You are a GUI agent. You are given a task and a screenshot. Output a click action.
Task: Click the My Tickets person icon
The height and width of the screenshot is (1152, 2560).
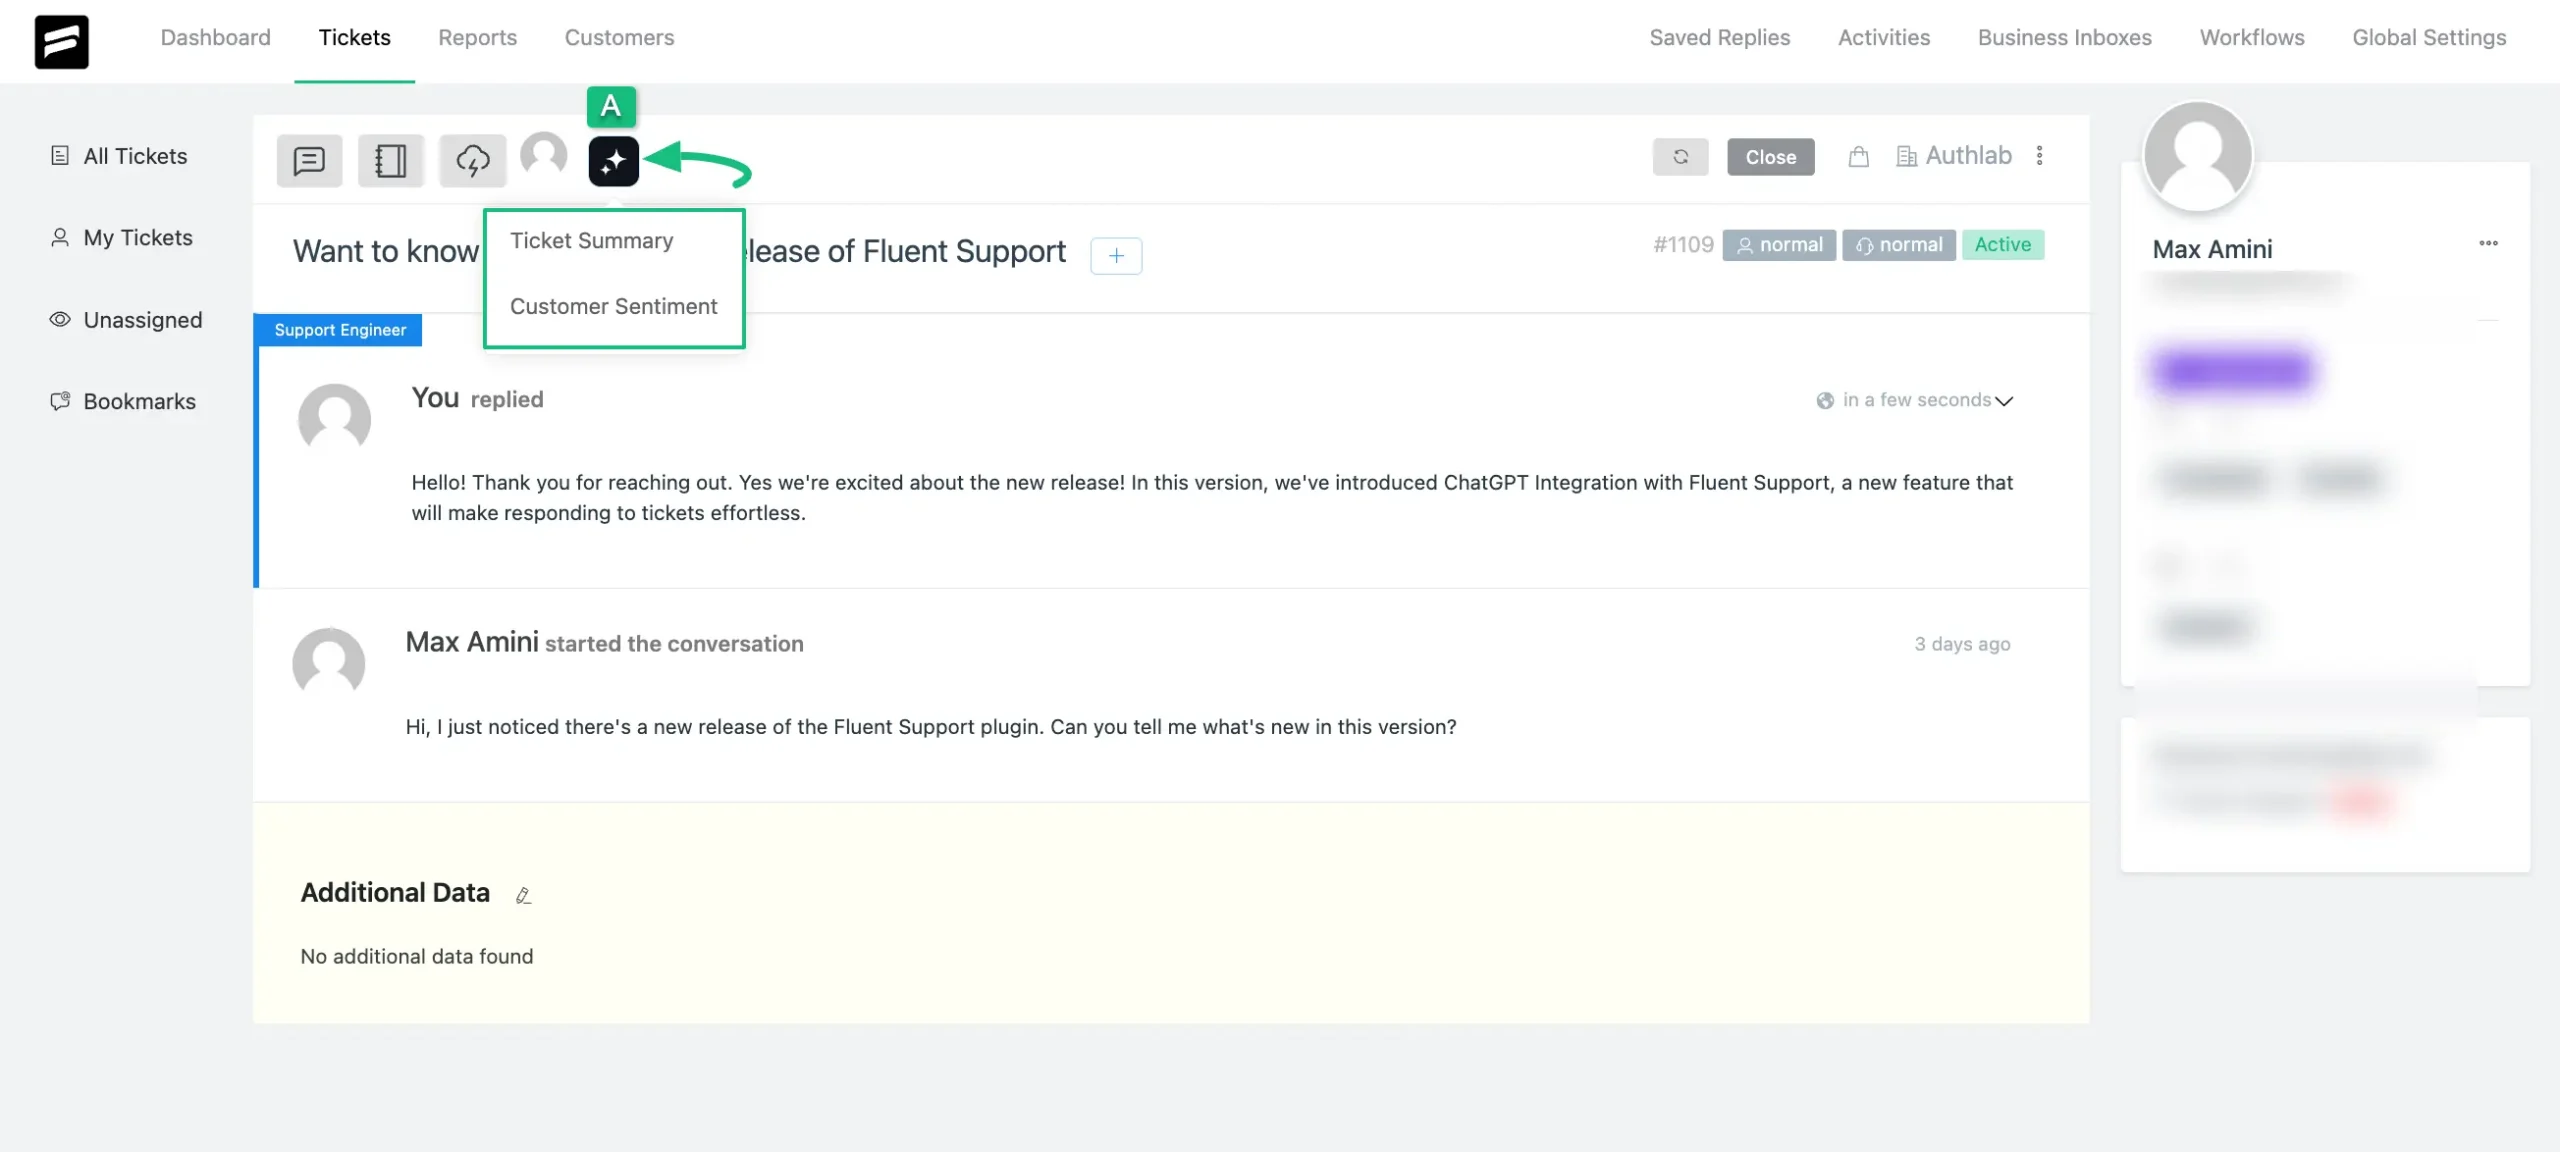pos(60,237)
